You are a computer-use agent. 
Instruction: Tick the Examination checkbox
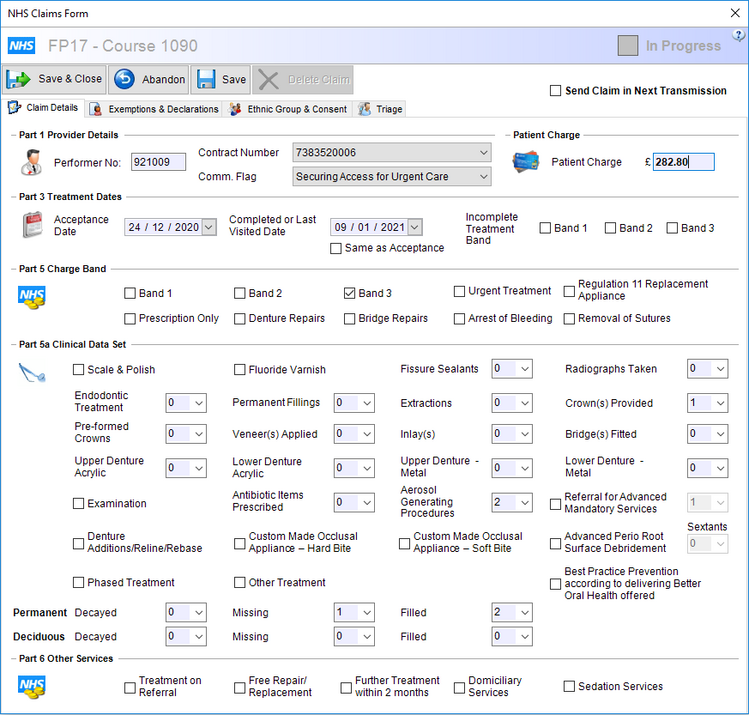[x=78, y=503]
